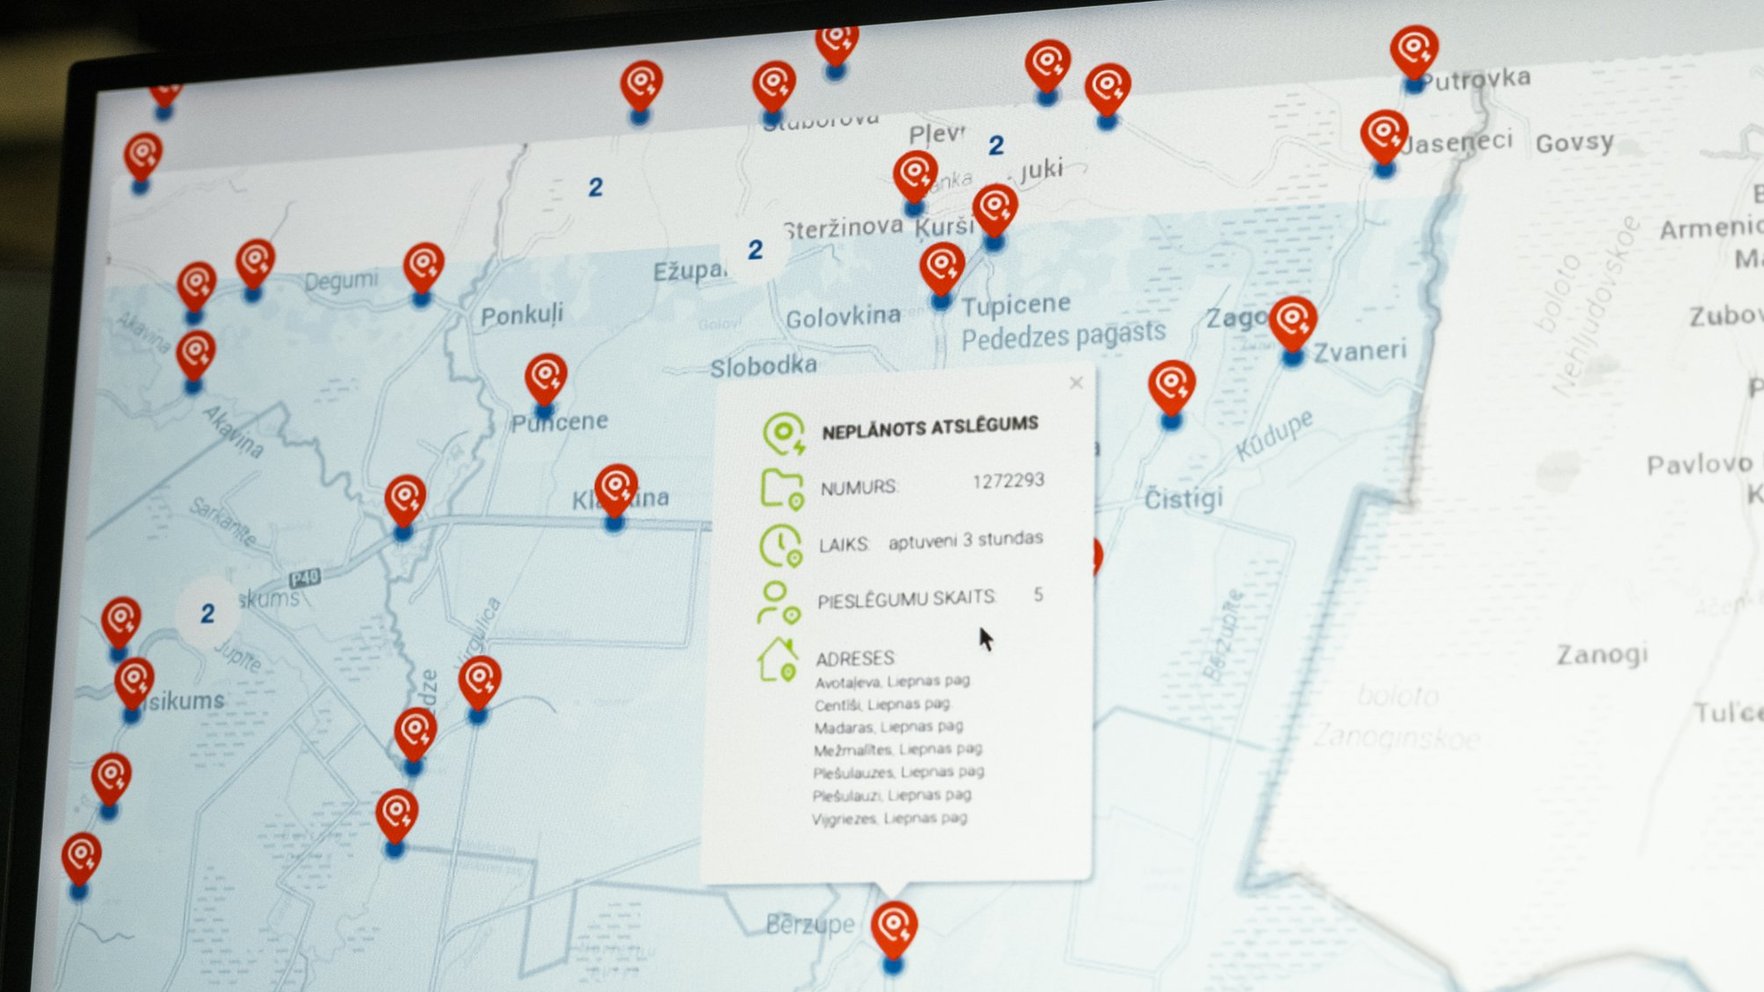The height and width of the screenshot is (992, 1764).
Task: Expand cluster 2 next to Ežupa
Action: pyautogui.click(x=755, y=249)
